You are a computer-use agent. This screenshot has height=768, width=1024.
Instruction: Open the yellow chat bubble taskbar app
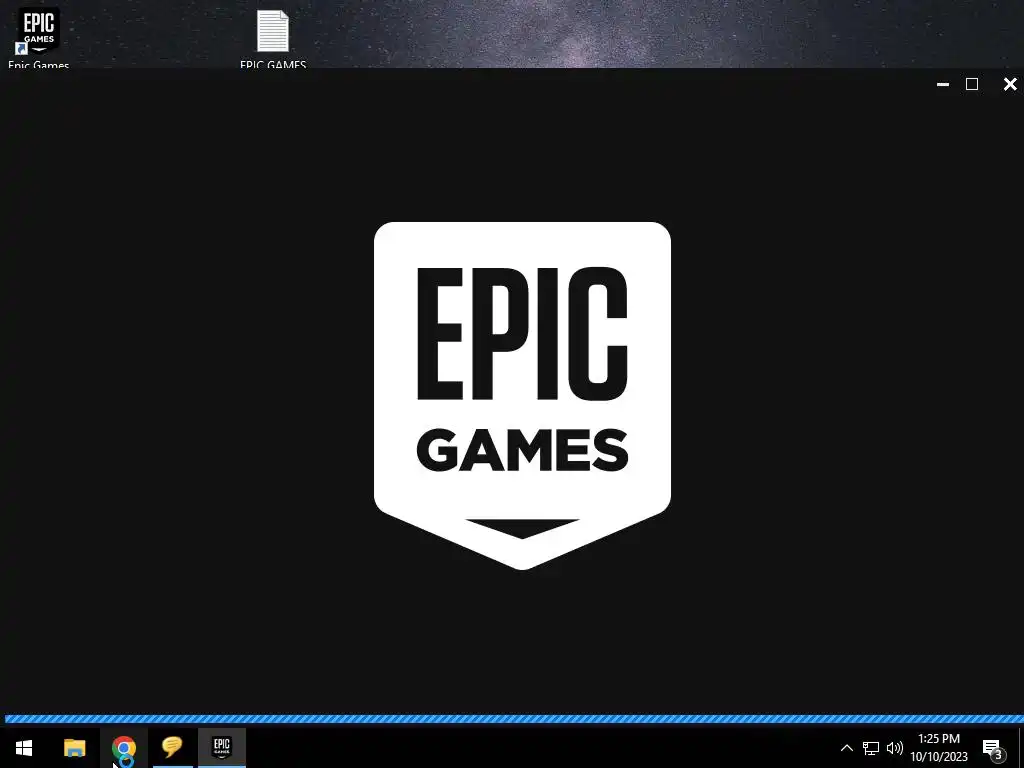[172, 748]
